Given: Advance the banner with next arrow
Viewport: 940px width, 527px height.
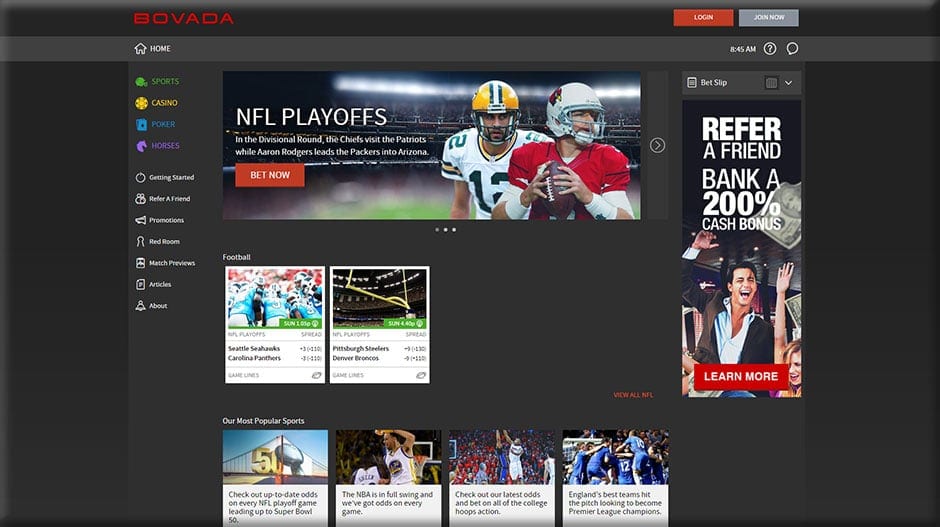Looking at the screenshot, I should (x=657, y=145).
